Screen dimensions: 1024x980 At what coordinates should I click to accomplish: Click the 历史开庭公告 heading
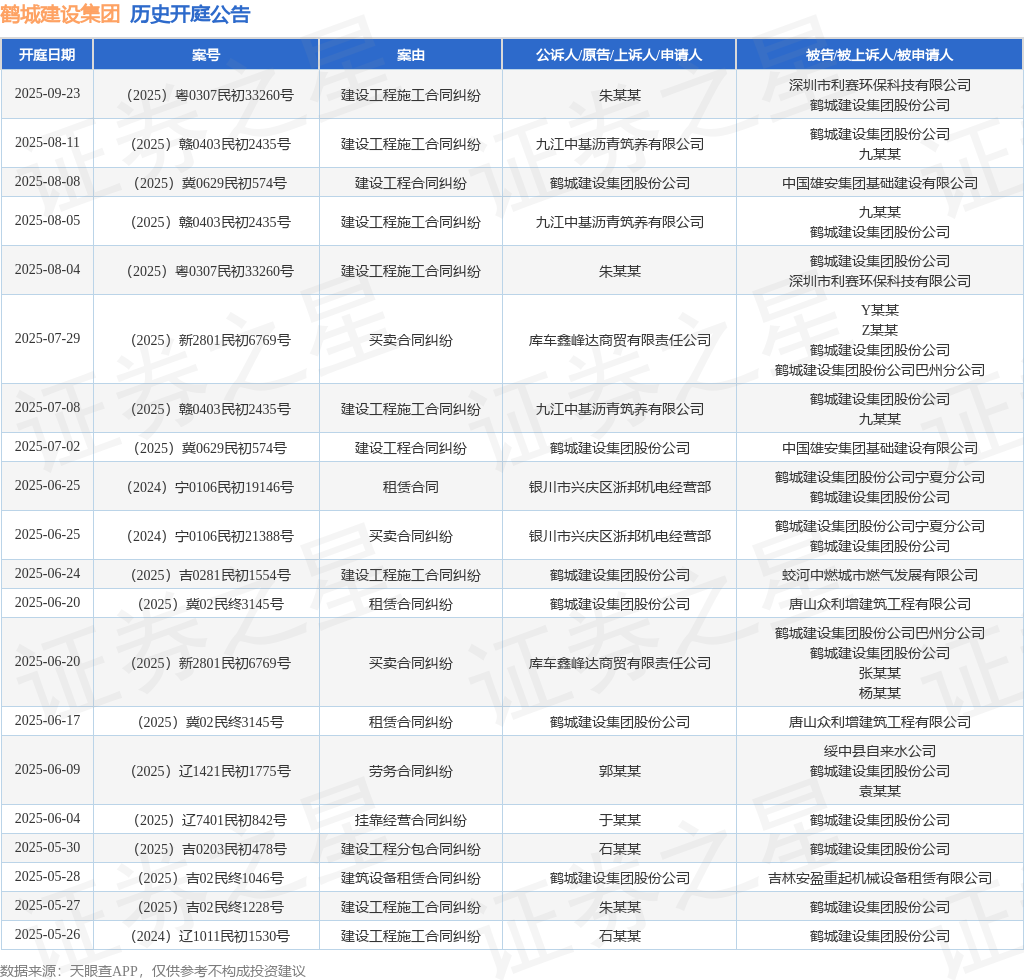[x=190, y=14]
